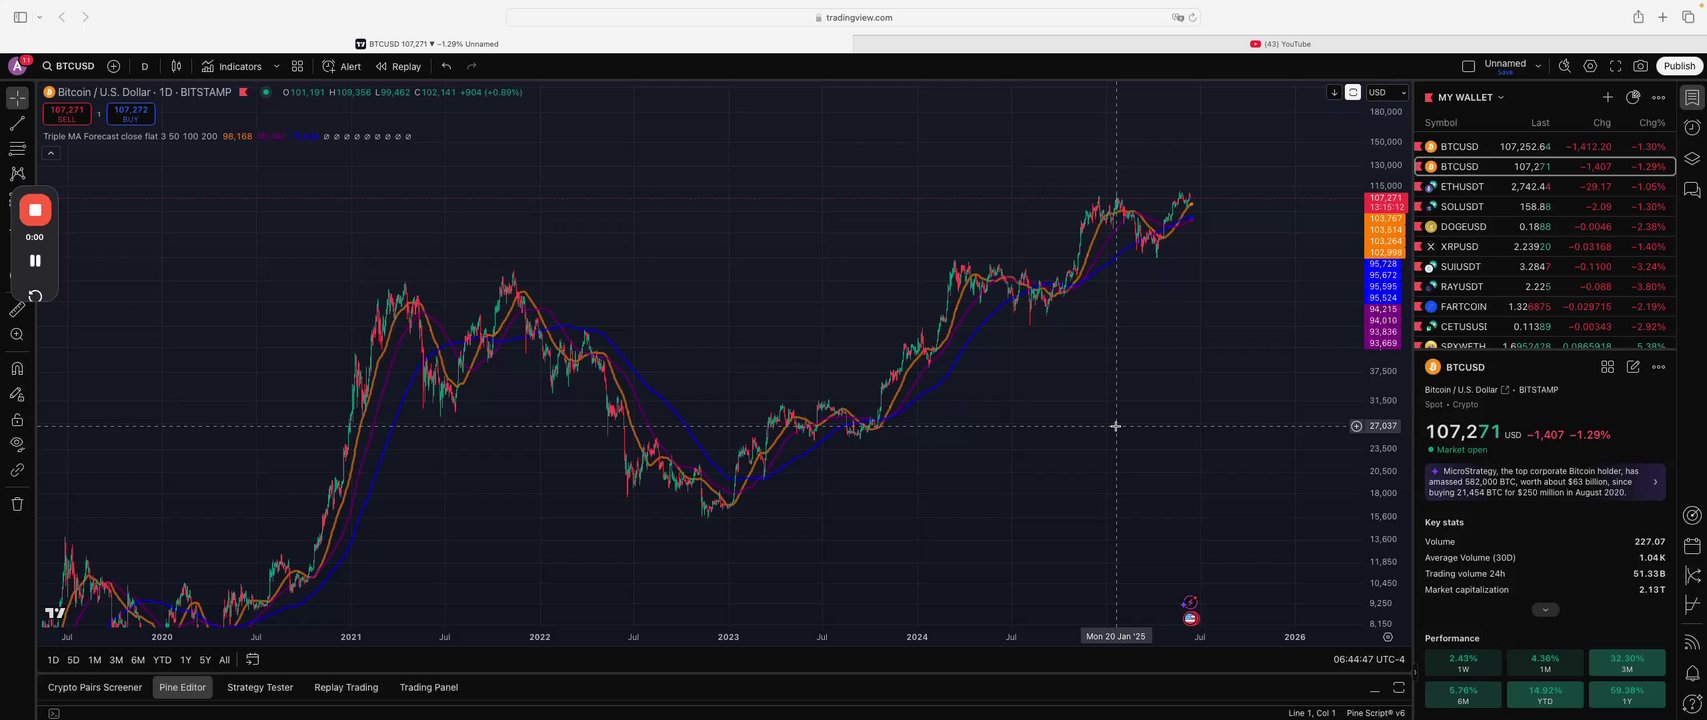Open the patterns drawing tools group

pos(17,173)
